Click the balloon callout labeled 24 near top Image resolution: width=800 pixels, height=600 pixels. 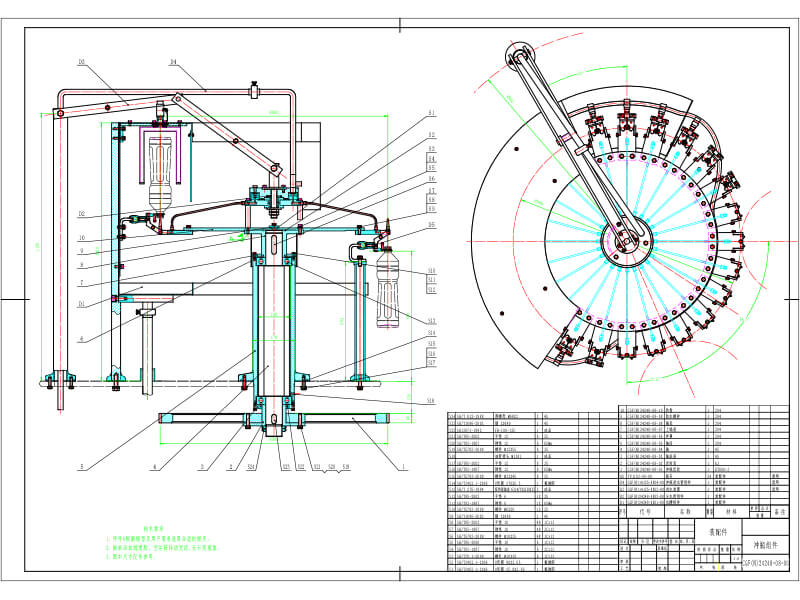click(177, 62)
